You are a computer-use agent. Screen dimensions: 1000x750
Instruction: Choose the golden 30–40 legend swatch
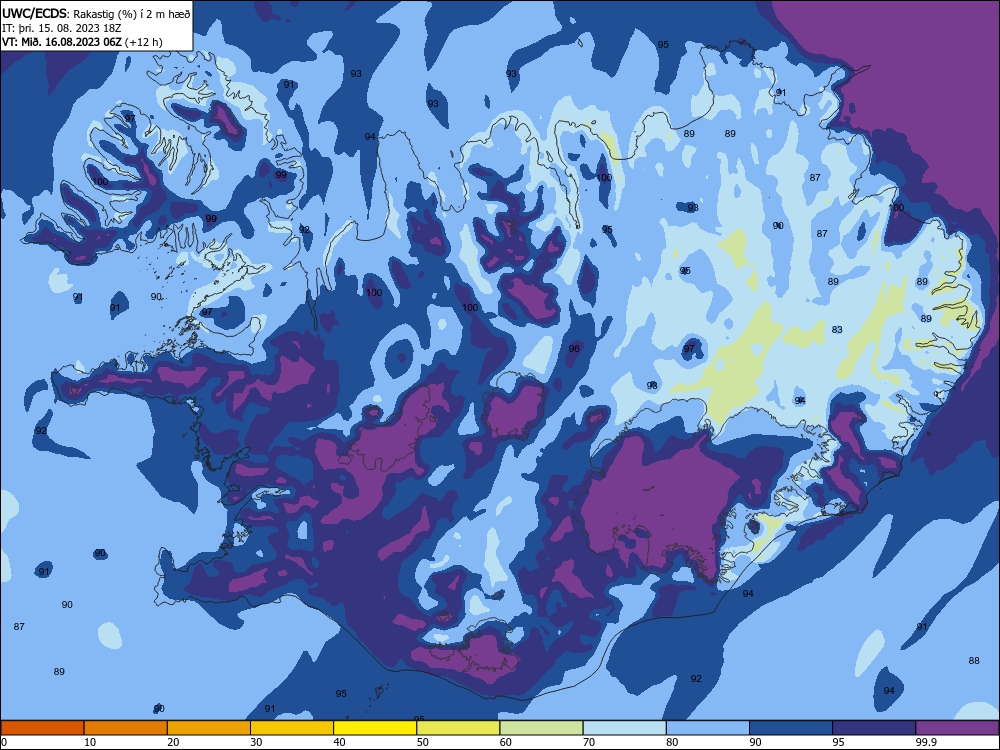pyautogui.click(x=292, y=728)
